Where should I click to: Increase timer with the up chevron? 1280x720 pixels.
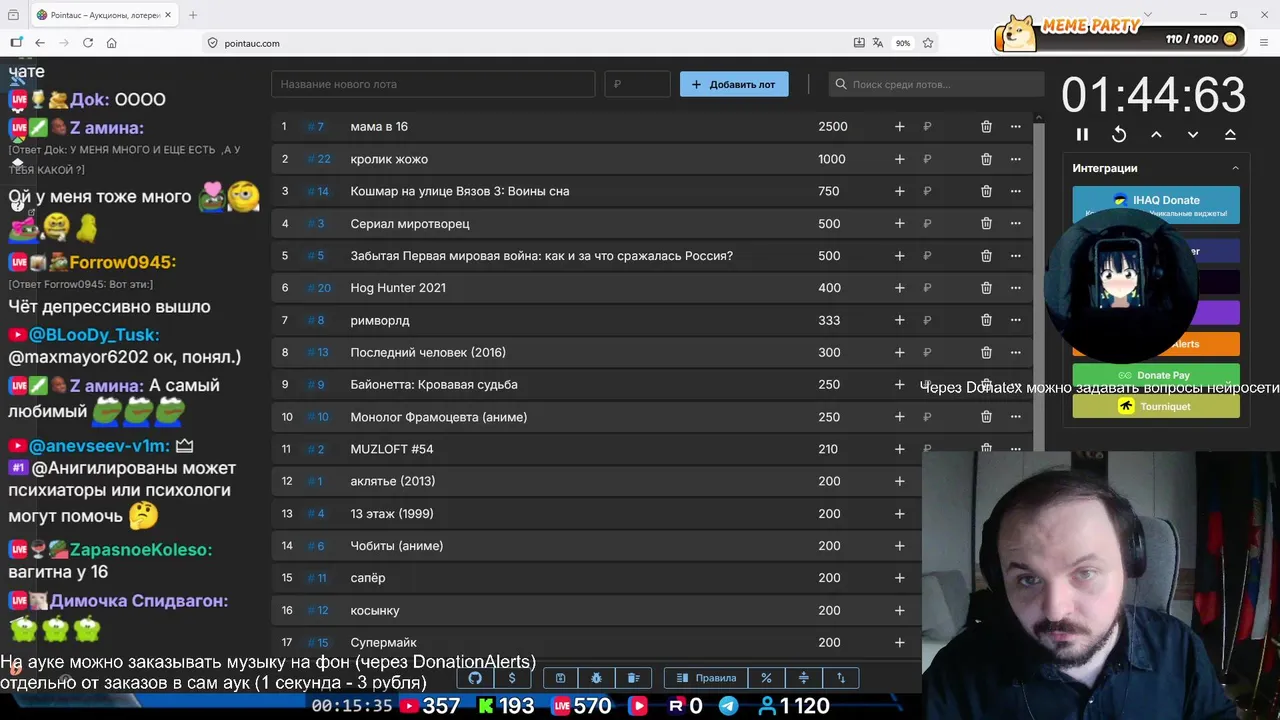pyautogui.click(x=1156, y=134)
